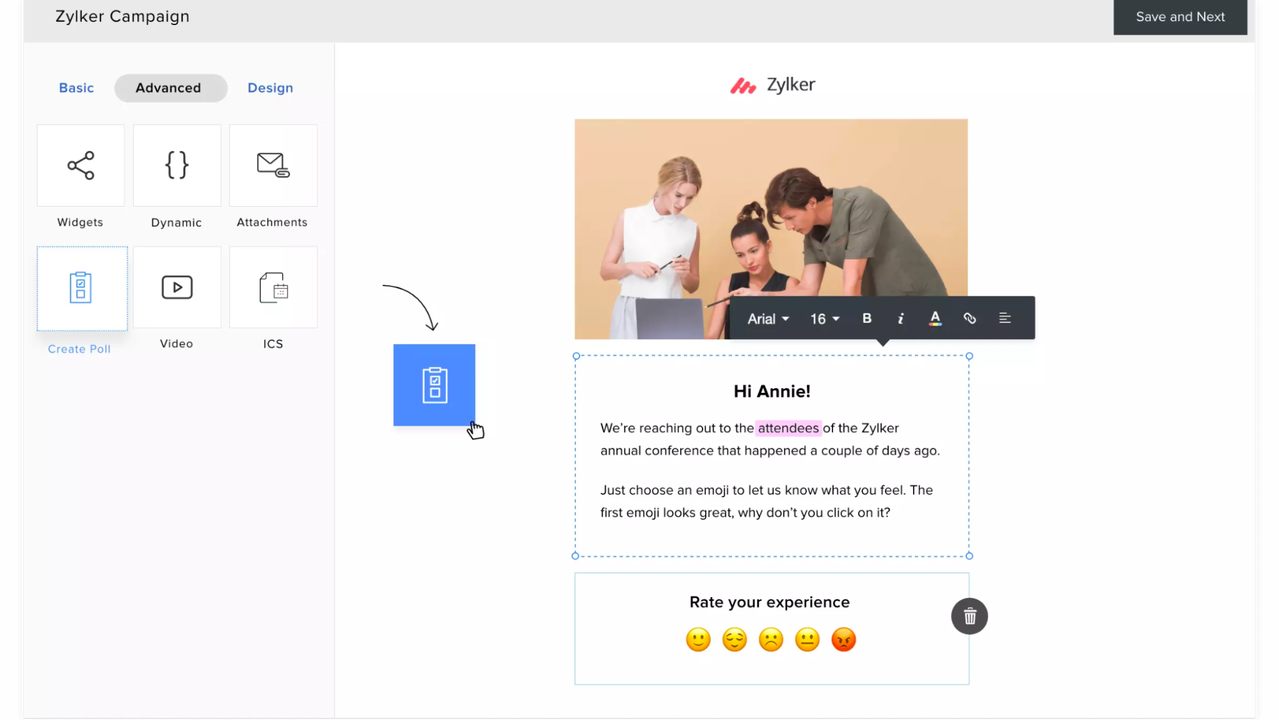Click the Attachments envelope icon
The width and height of the screenshot is (1279, 720).
(273, 166)
